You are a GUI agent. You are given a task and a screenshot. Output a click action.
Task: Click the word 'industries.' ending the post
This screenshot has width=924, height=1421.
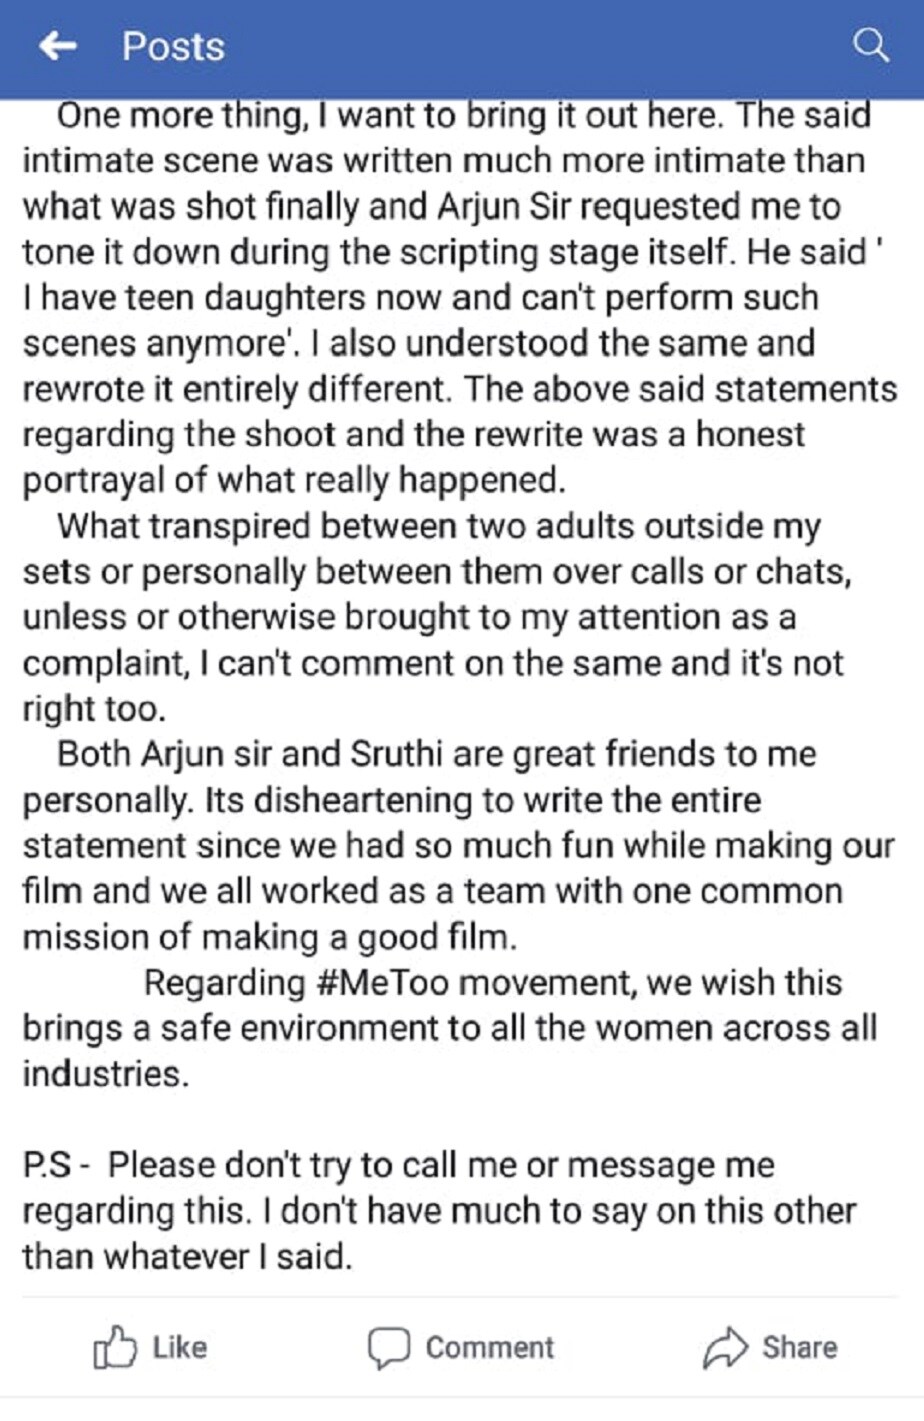(x=105, y=1074)
